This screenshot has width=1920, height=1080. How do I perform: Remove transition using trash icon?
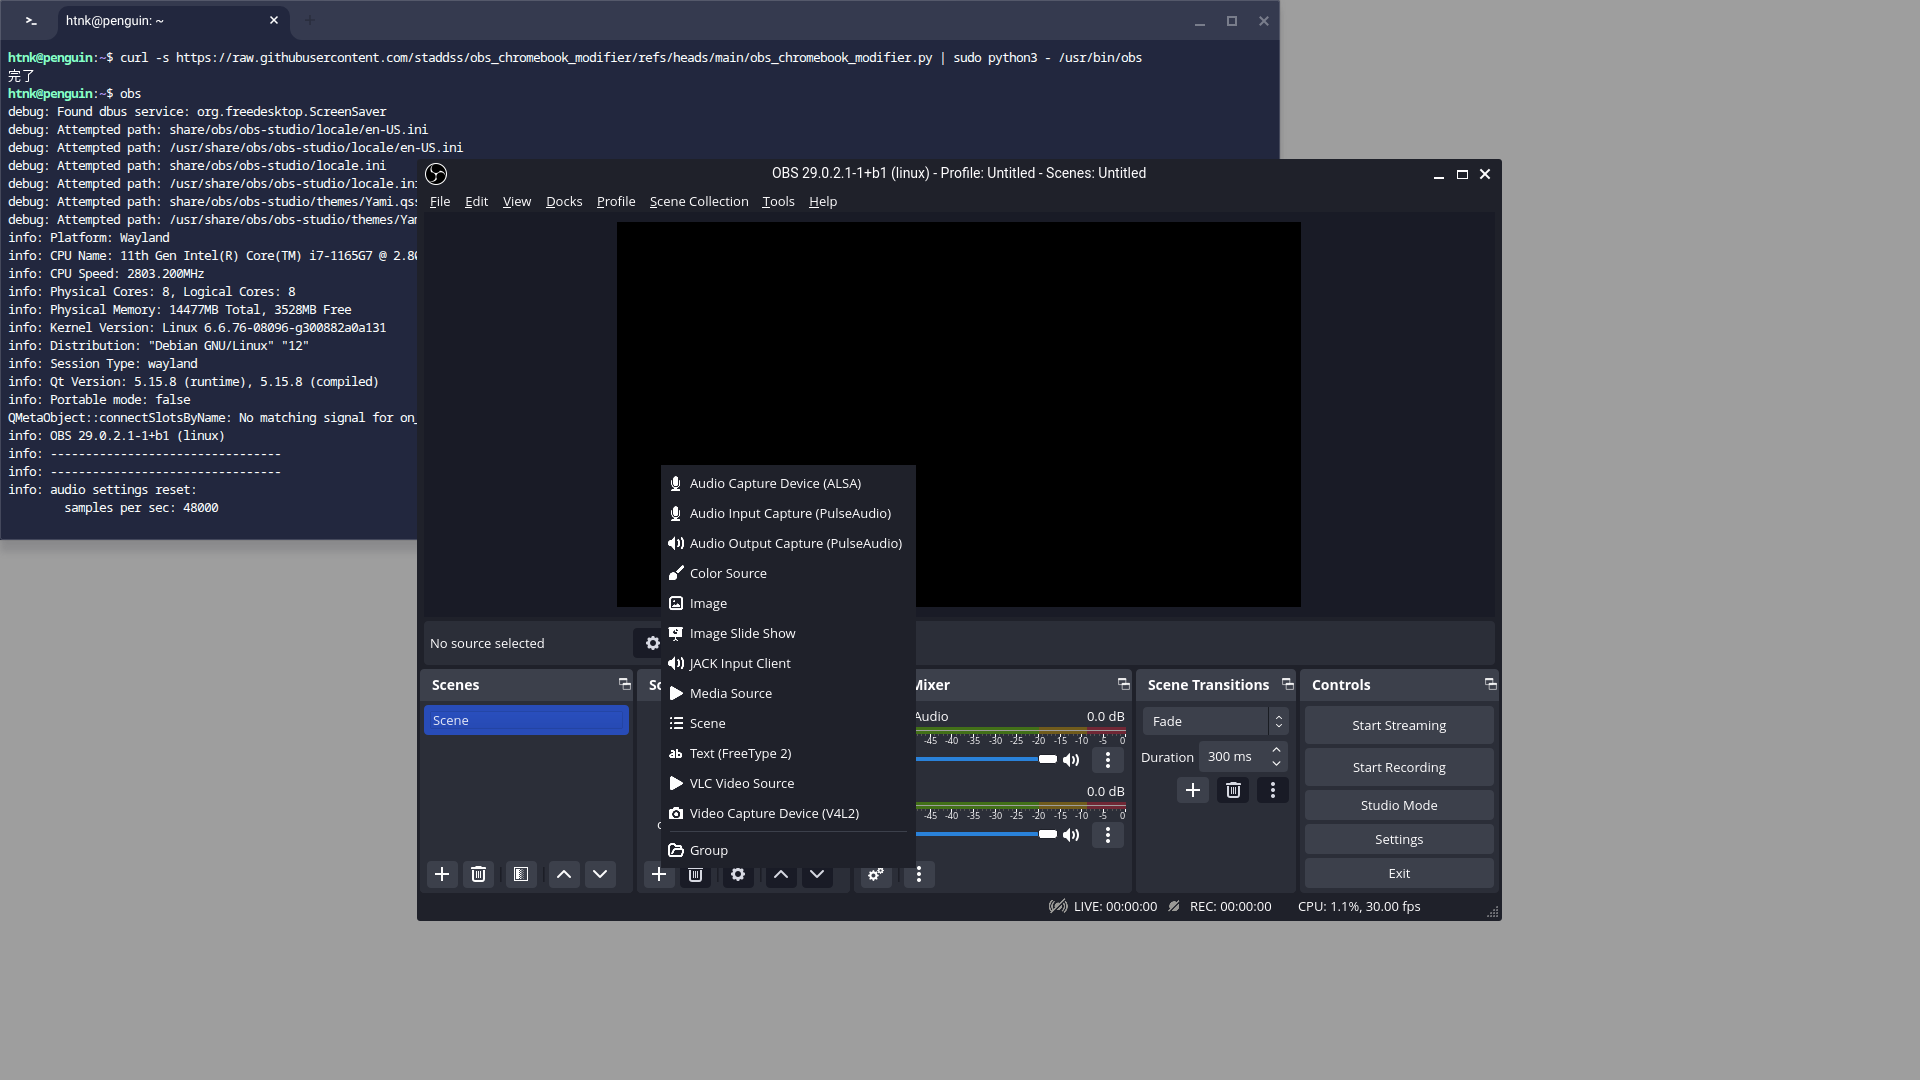(x=1233, y=790)
